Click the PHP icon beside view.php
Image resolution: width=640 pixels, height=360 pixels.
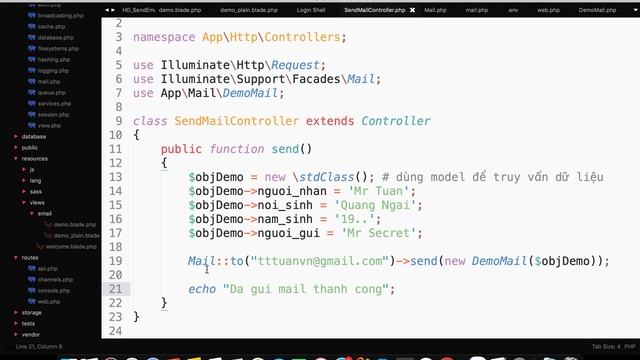31,126
